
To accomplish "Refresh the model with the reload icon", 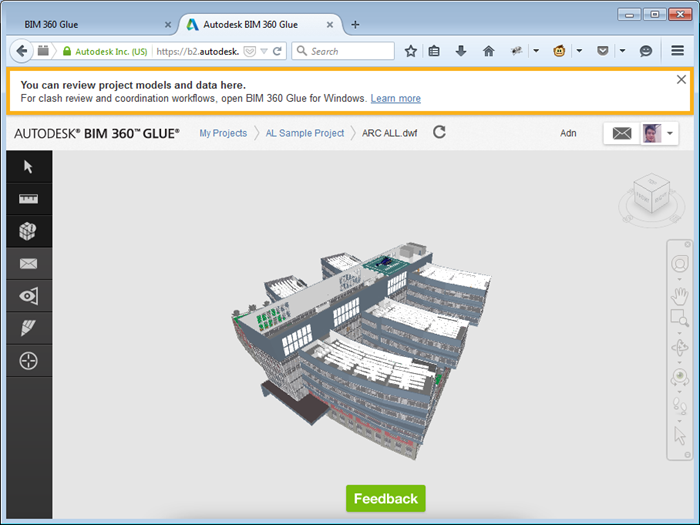I will tap(439, 132).
